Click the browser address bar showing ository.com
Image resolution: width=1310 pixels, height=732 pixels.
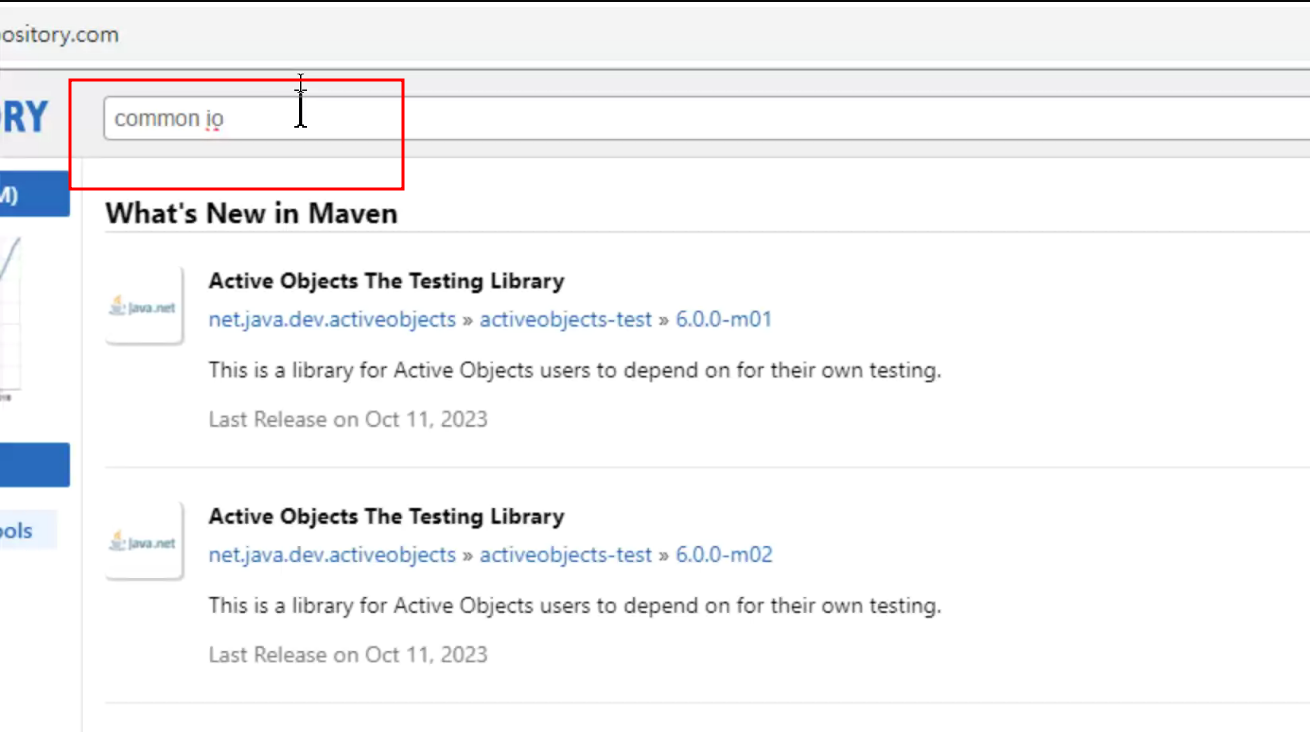(x=655, y=34)
